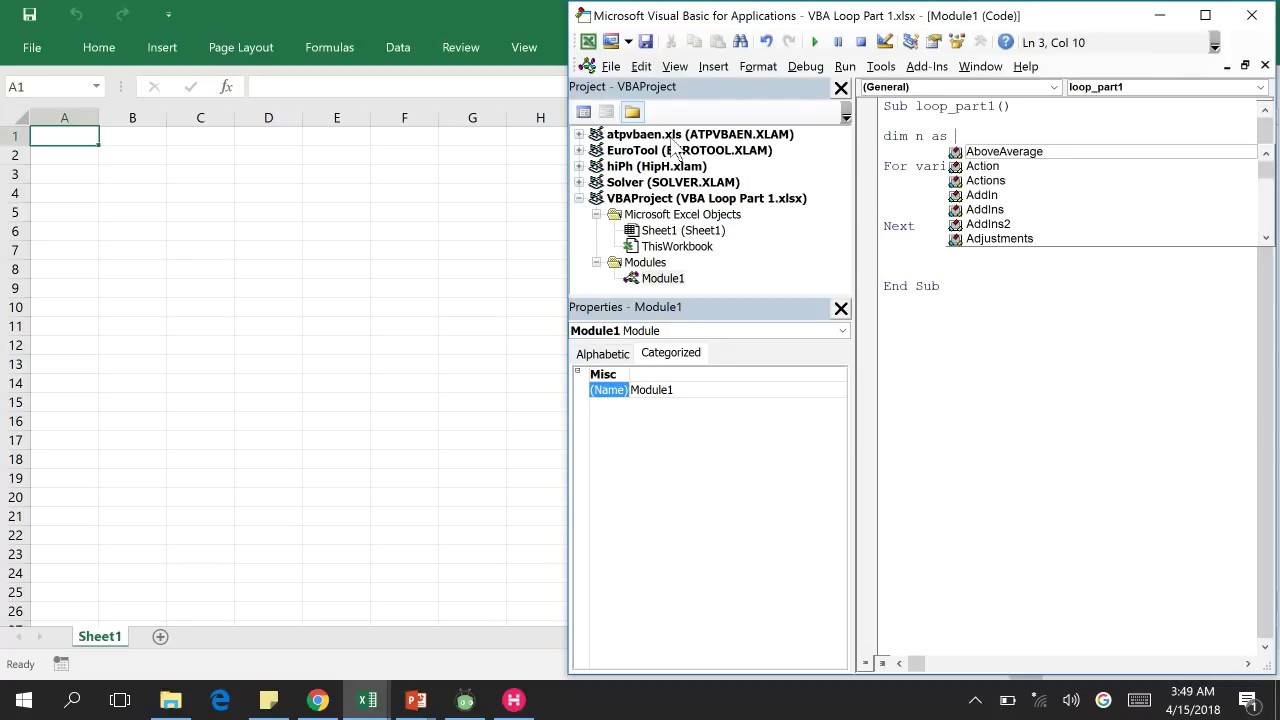The width and height of the screenshot is (1280, 720).
Task: Click the blue Help question mark icon
Action: (1005, 42)
